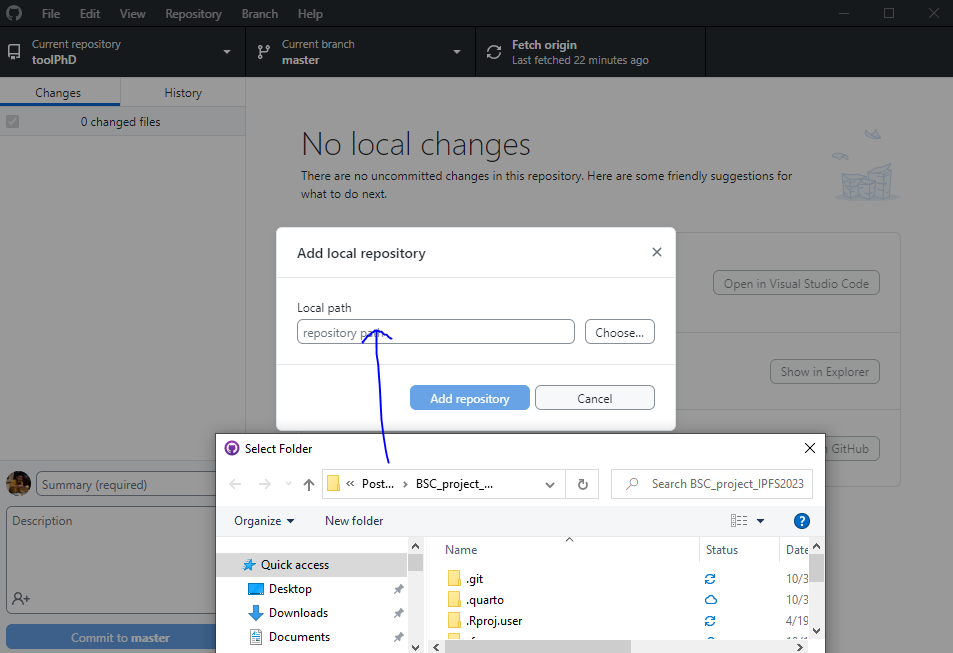Select Downloads in the navigation pane

point(298,613)
